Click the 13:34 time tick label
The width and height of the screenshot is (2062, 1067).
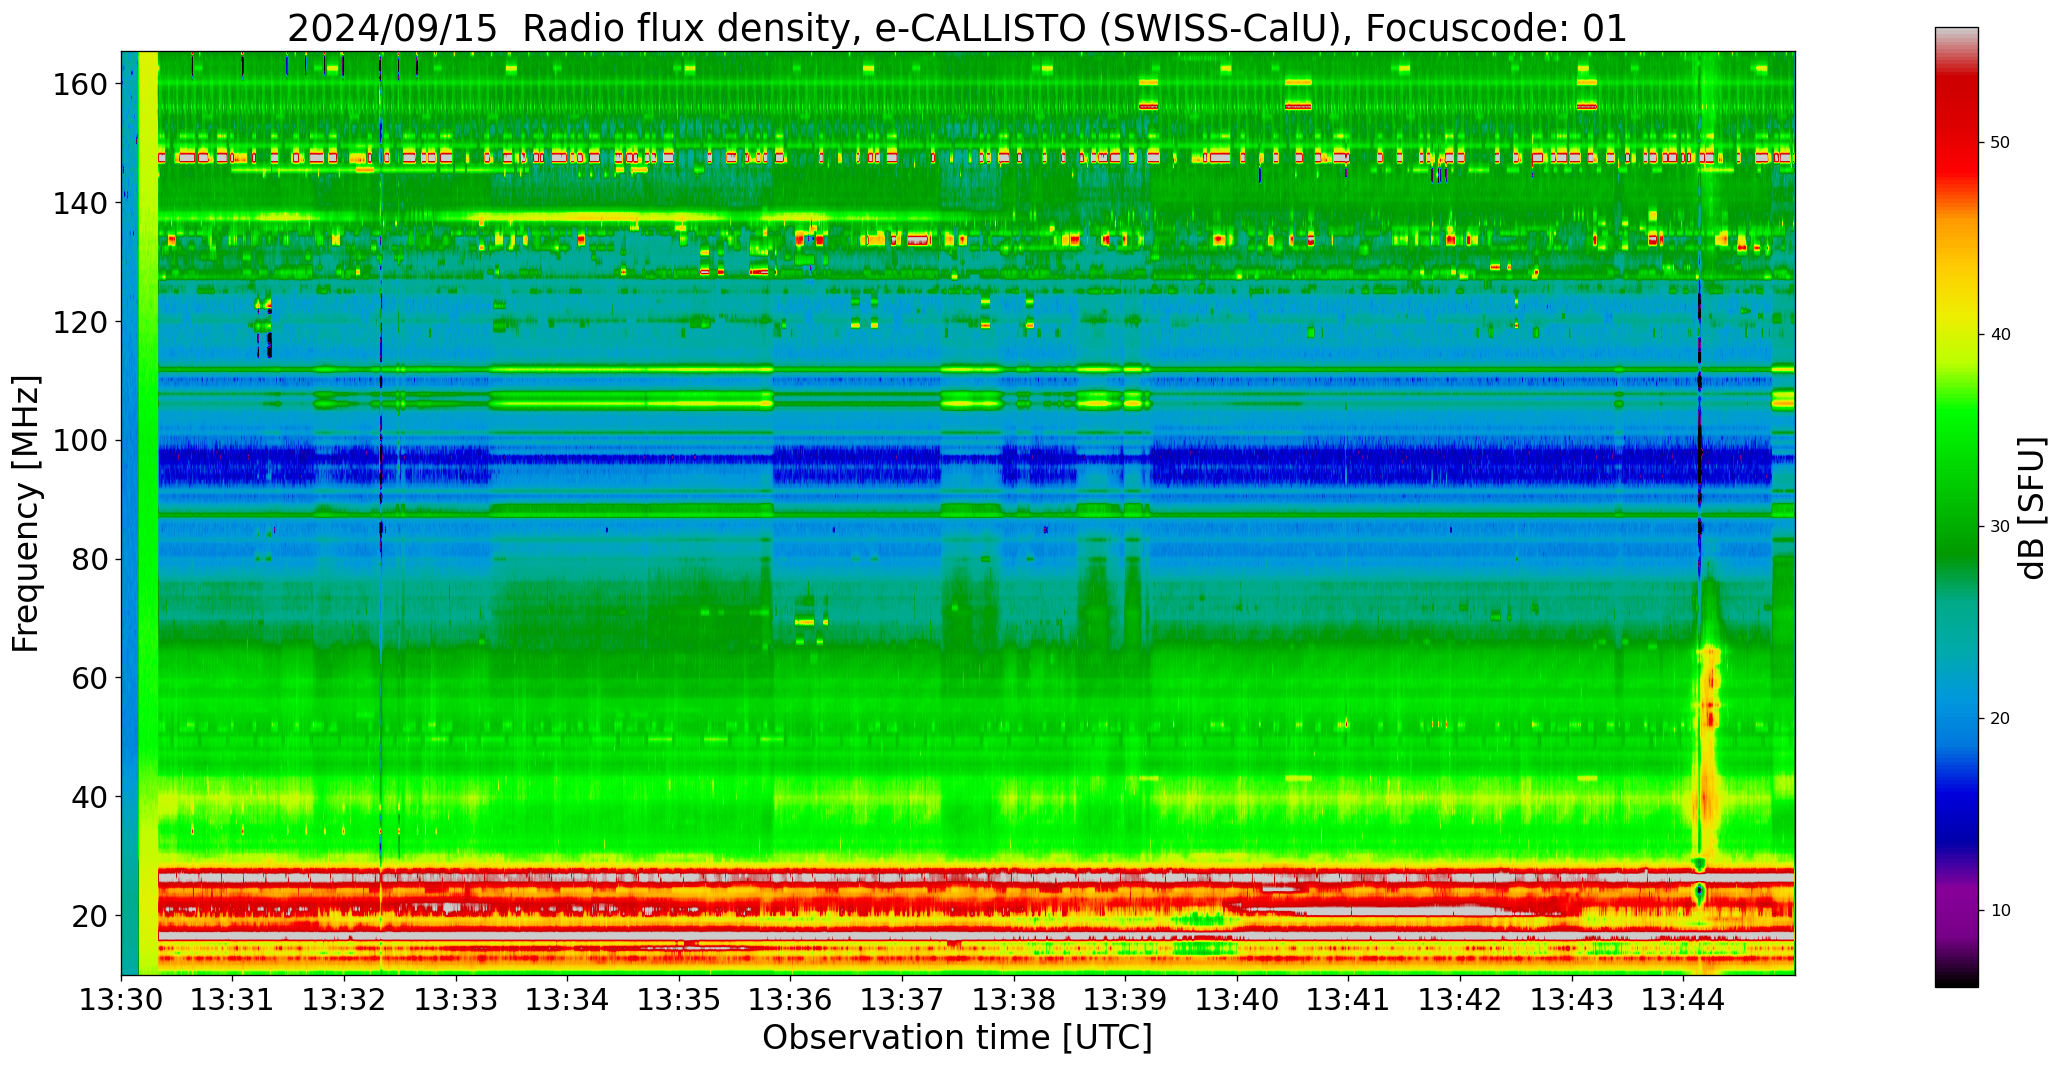(568, 999)
